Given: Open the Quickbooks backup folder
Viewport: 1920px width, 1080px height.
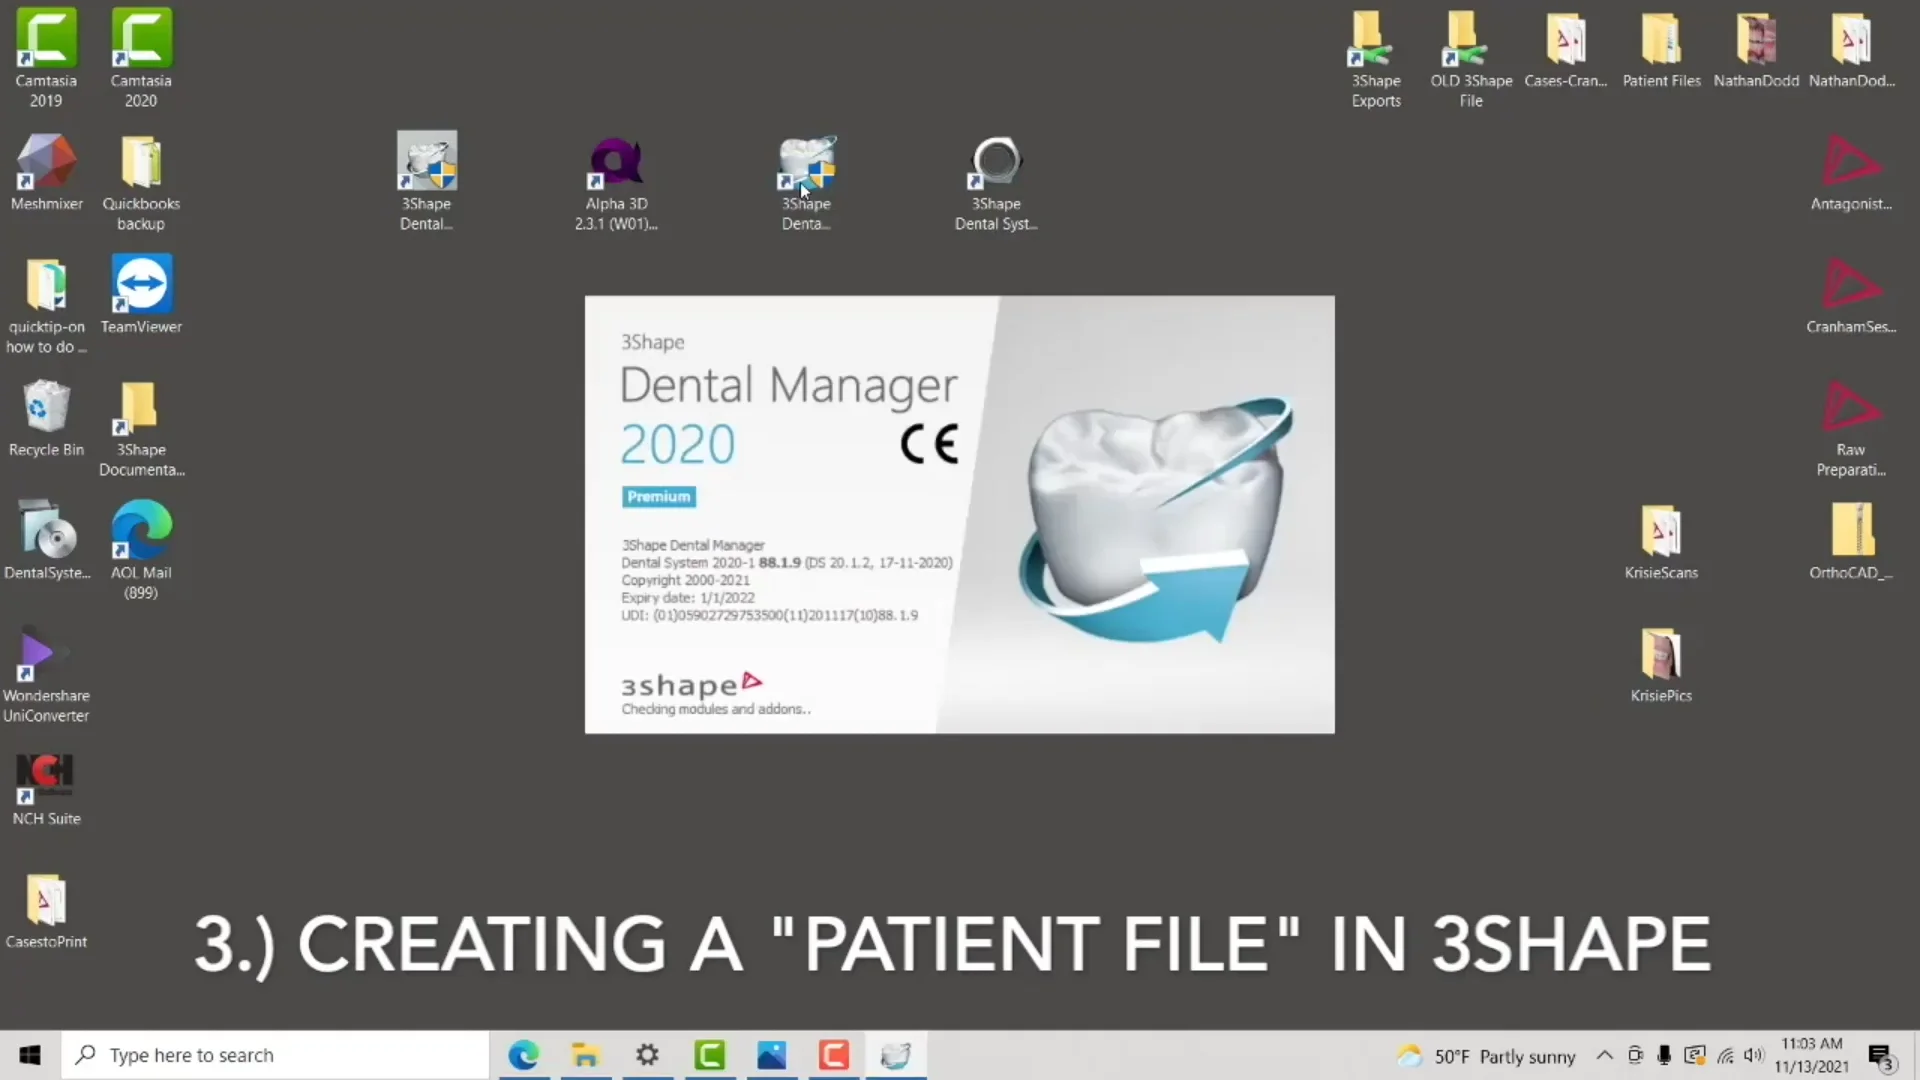Looking at the screenshot, I should tap(141, 182).
